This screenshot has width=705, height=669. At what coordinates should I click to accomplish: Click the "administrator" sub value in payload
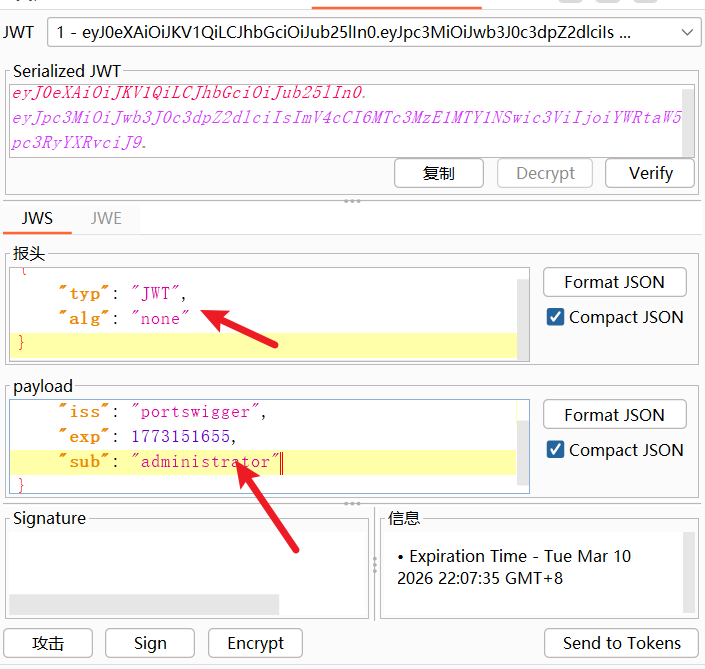pos(205,462)
